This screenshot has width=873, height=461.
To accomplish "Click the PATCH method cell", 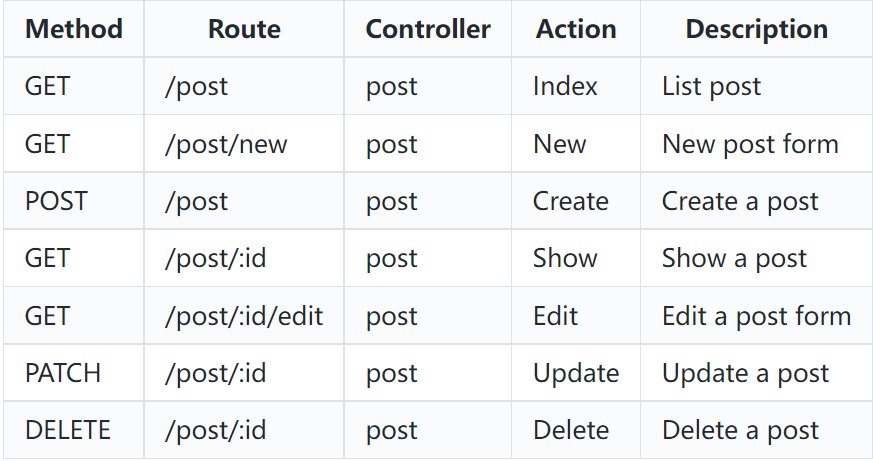I will pyautogui.click(x=74, y=373).
